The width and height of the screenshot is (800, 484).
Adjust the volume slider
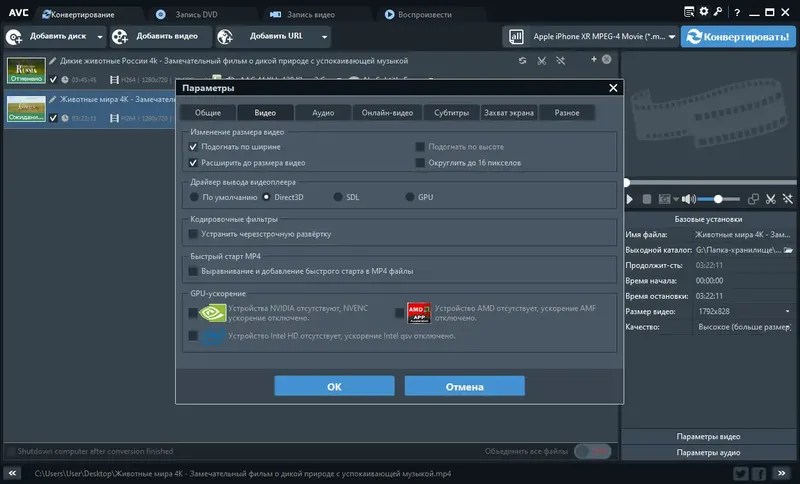[718, 199]
